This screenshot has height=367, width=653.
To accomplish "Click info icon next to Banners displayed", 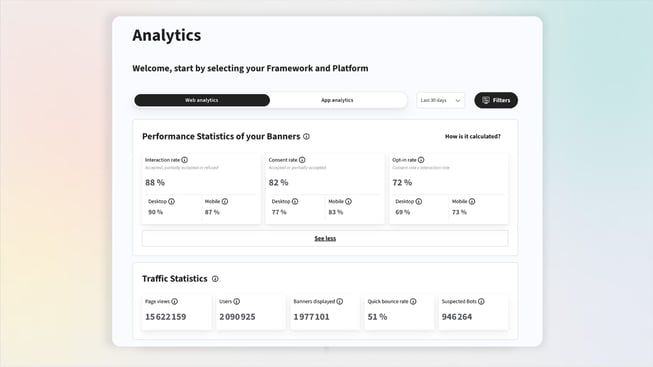I will click(x=340, y=302).
